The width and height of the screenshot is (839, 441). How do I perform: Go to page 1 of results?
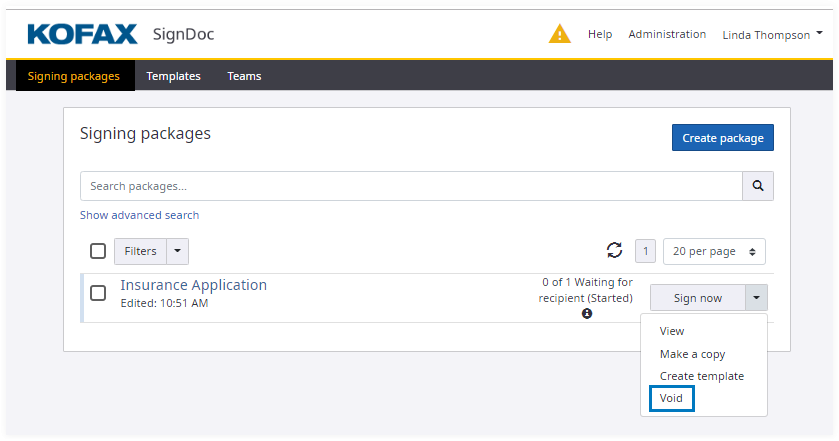pos(645,251)
